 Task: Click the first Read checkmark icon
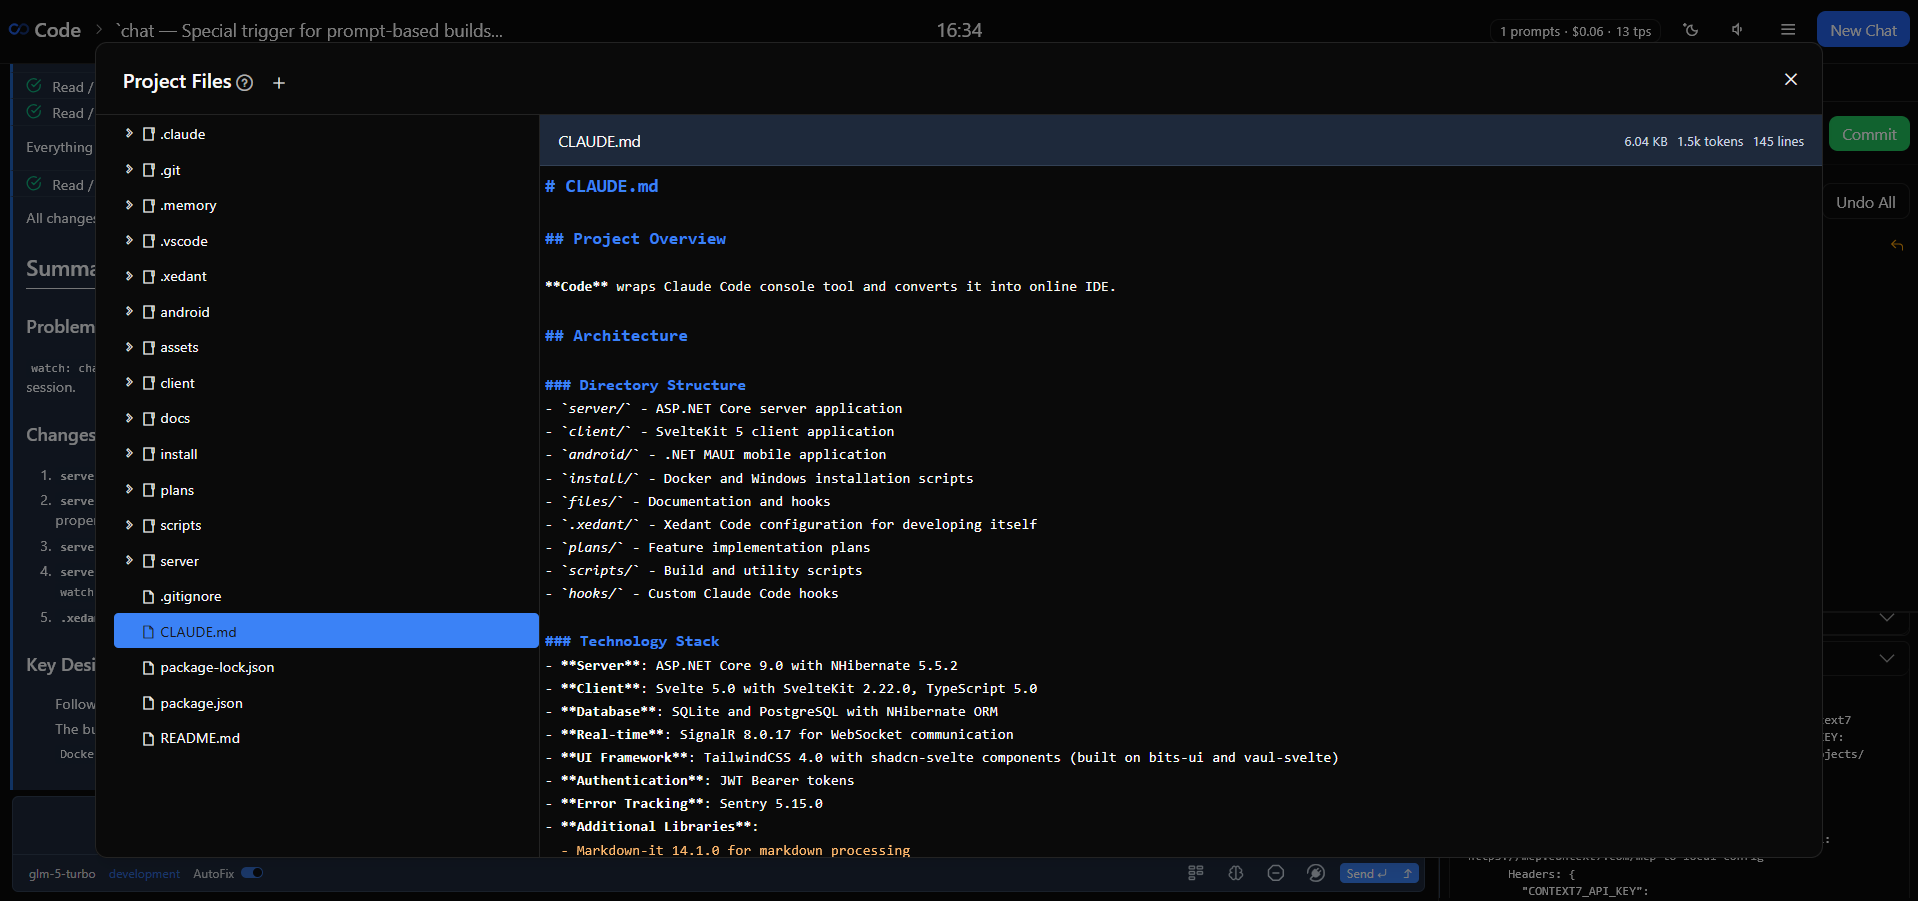tap(34, 86)
